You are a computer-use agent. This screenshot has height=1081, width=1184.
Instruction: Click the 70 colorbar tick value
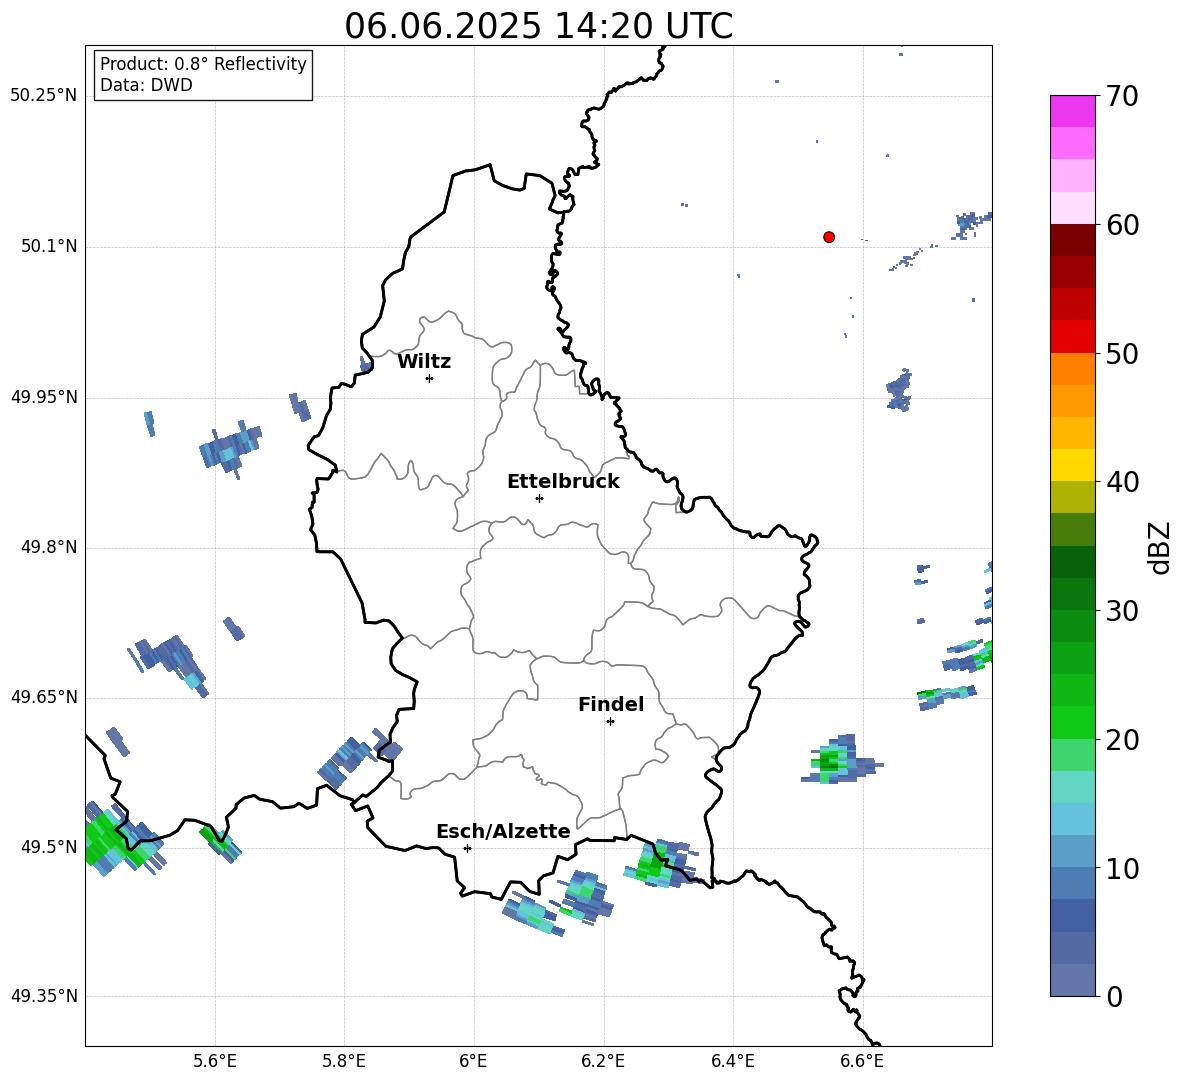[1122, 97]
